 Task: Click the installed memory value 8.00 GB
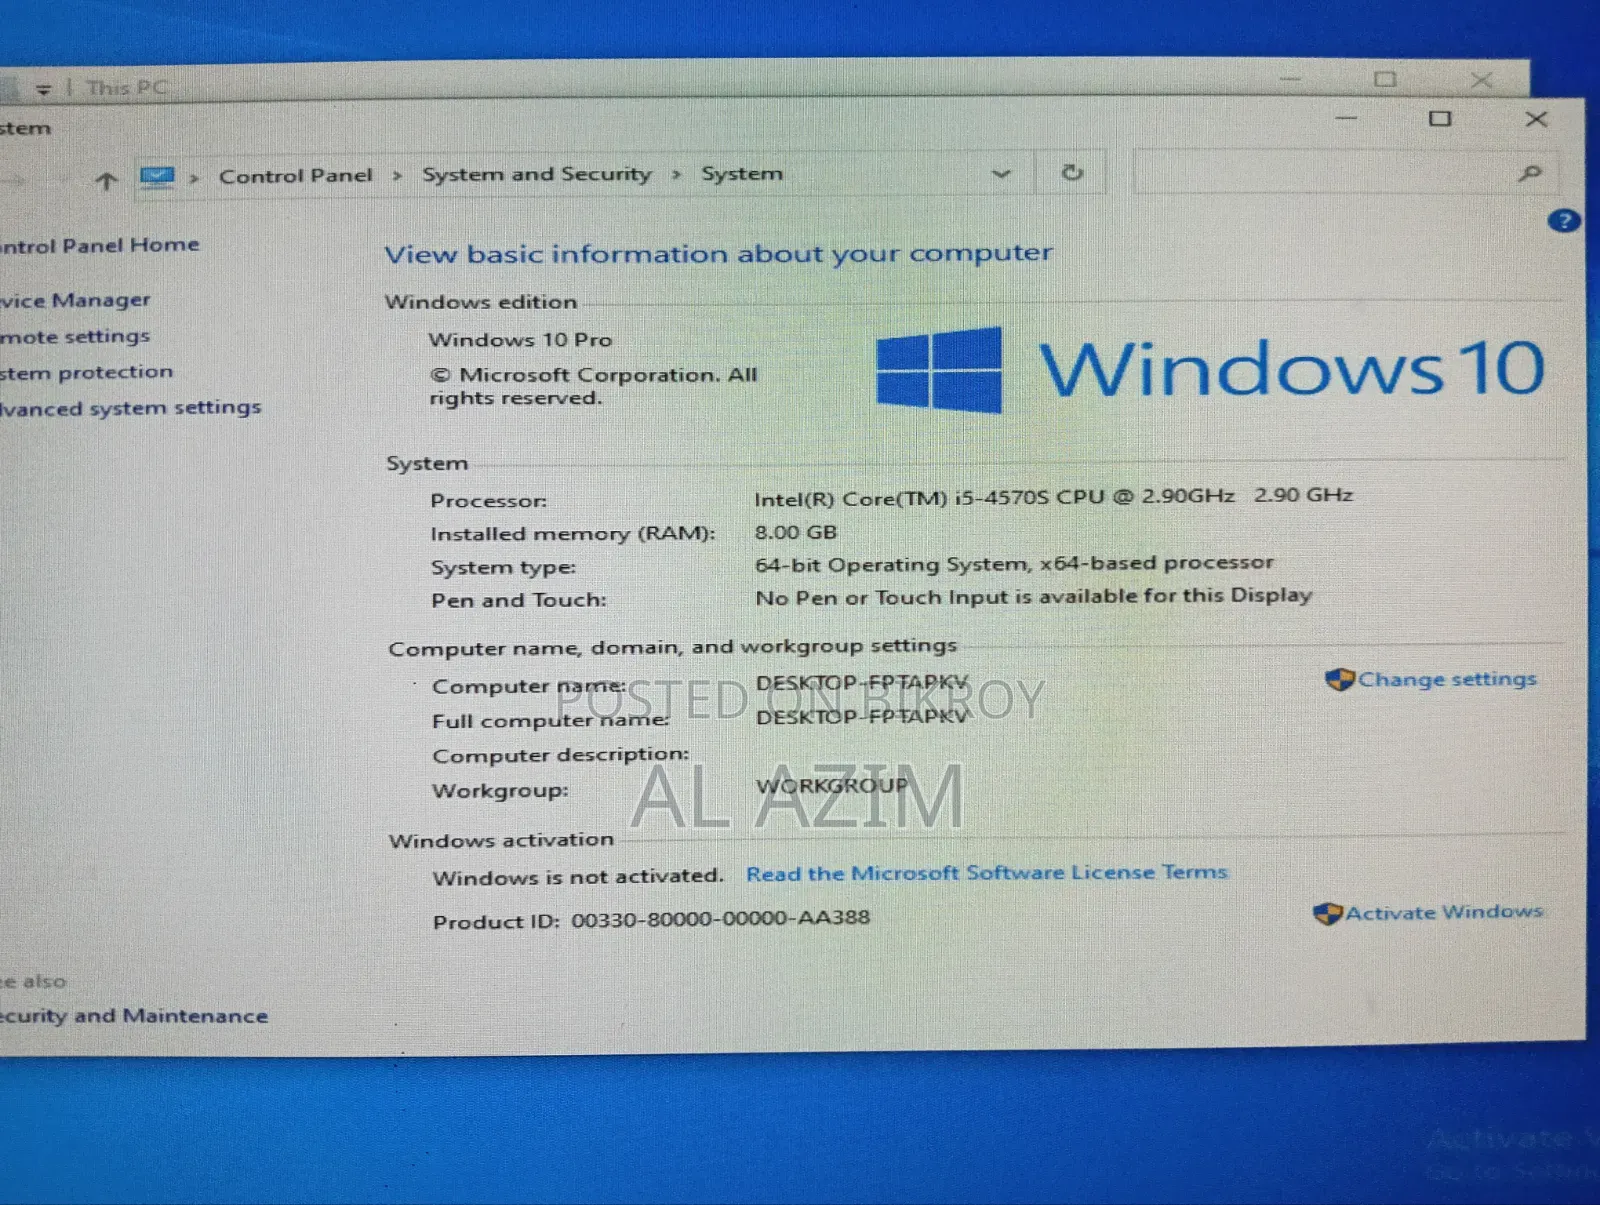click(x=796, y=533)
